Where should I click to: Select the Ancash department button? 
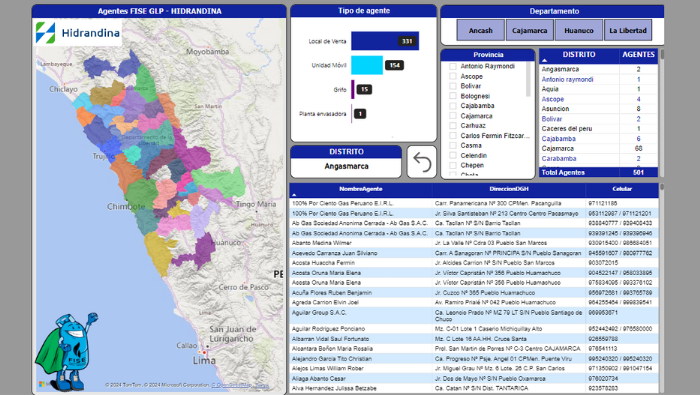[480, 30]
